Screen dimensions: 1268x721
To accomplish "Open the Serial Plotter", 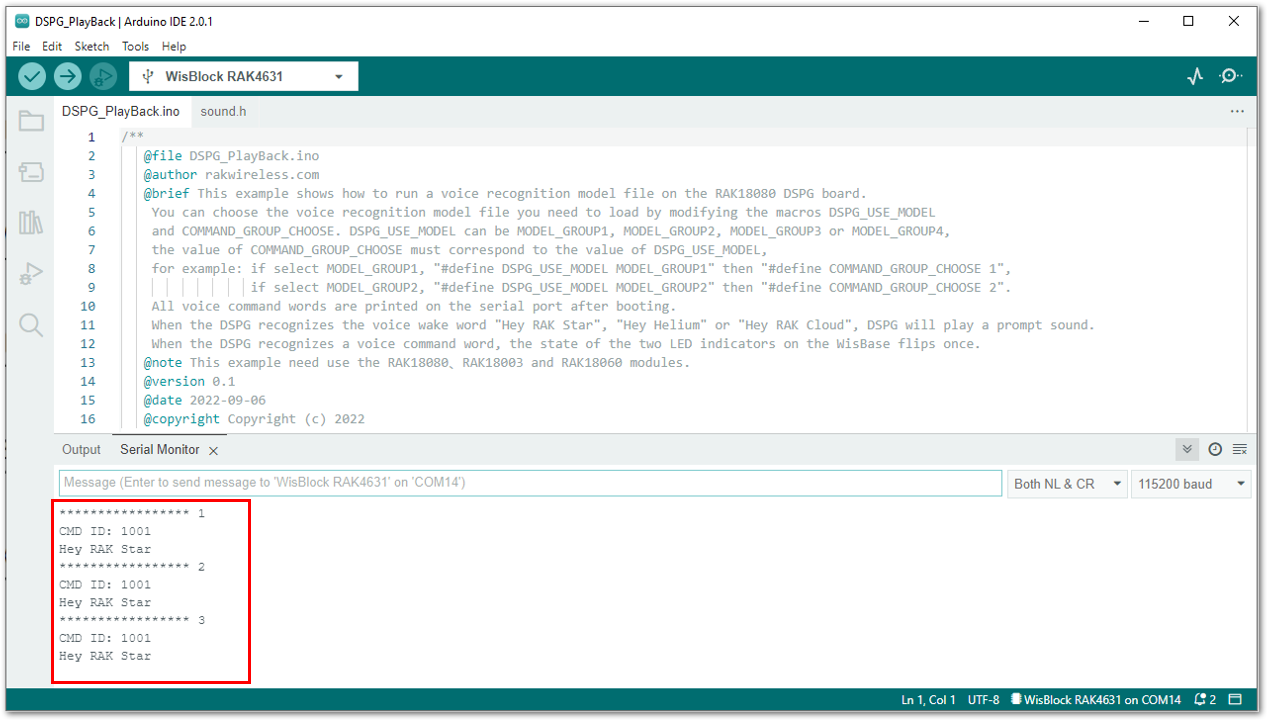I will 1195,76.
